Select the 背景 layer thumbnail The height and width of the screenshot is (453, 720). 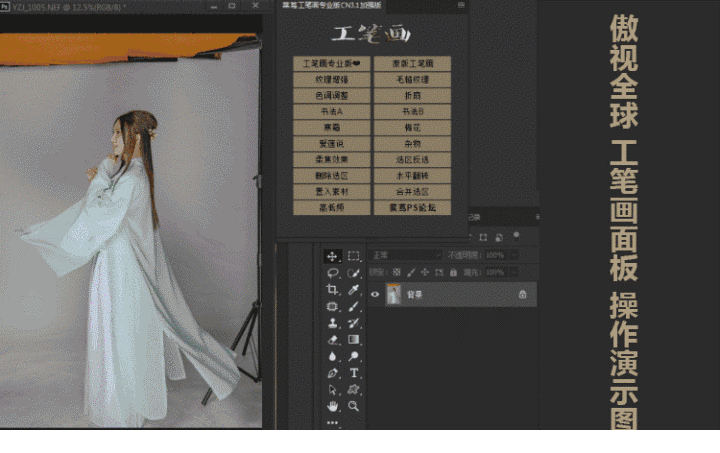pyautogui.click(x=393, y=294)
